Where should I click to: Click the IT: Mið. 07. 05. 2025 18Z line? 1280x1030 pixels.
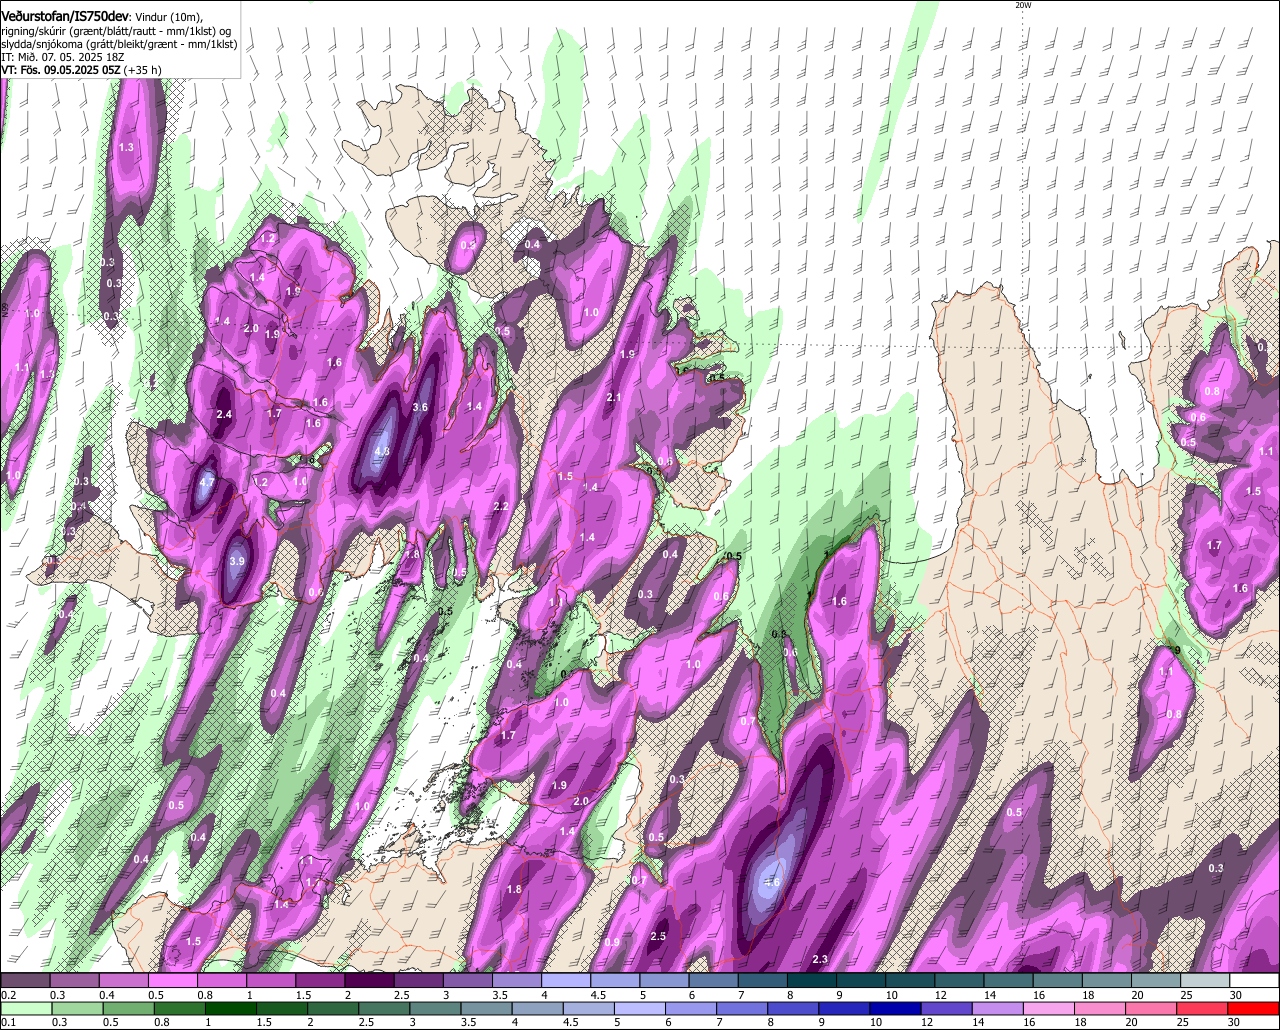click(63, 57)
